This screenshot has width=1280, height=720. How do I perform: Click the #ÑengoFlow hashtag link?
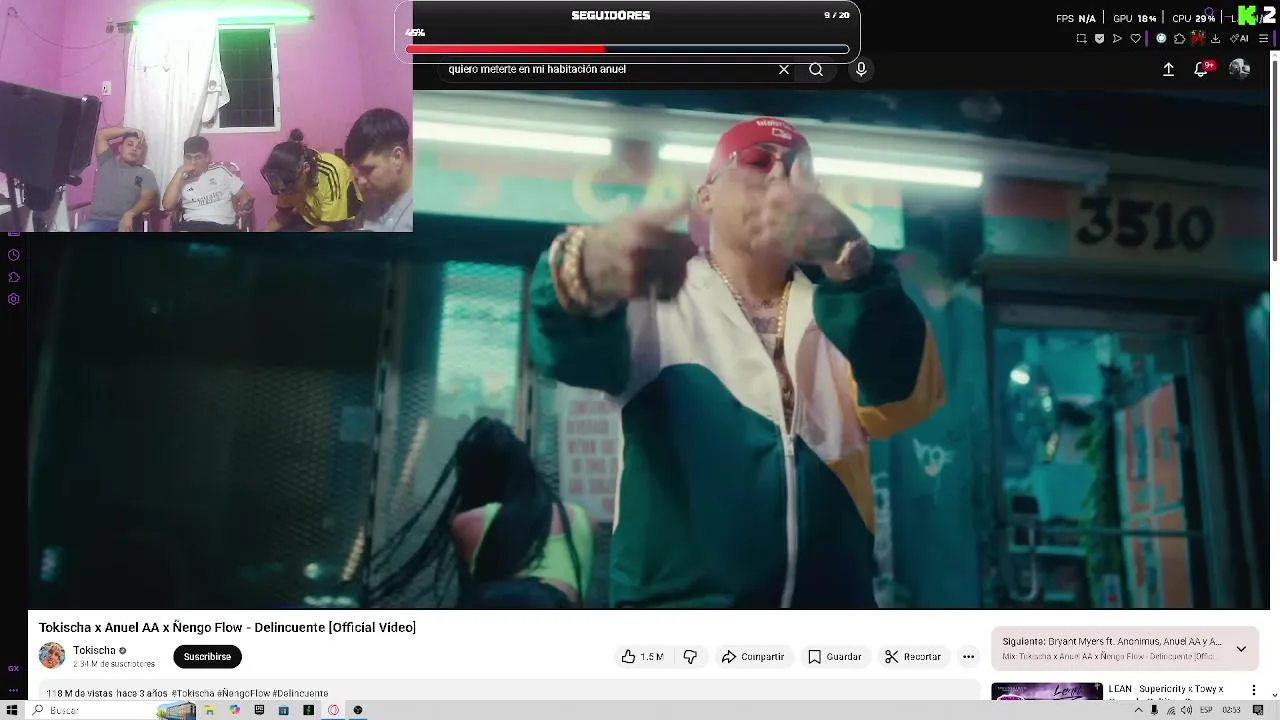click(x=243, y=693)
